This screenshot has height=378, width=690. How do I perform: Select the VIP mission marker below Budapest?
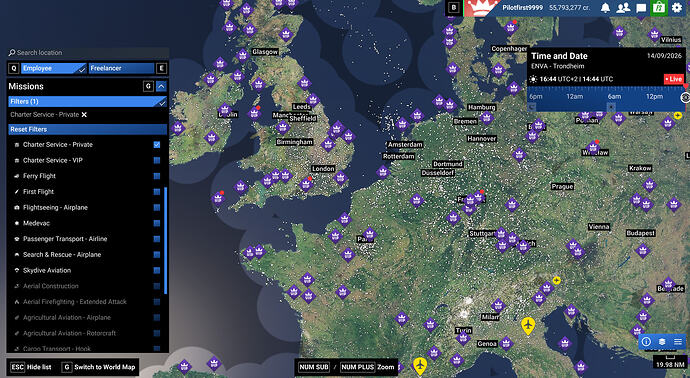642,251
